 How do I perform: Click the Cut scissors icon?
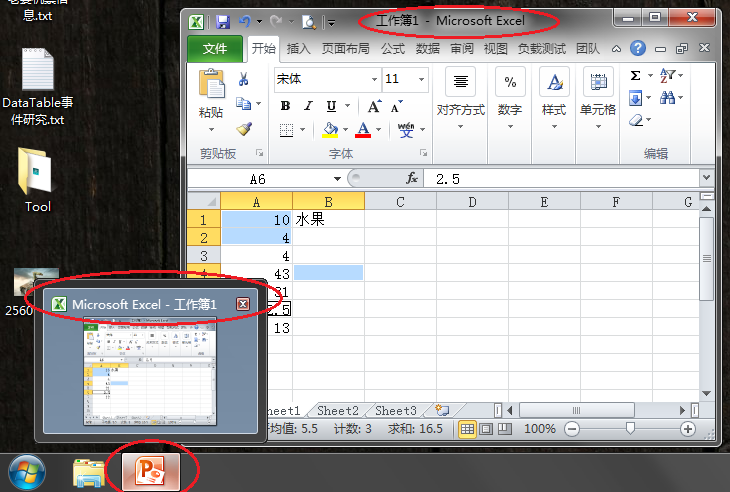tap(243, 79)
